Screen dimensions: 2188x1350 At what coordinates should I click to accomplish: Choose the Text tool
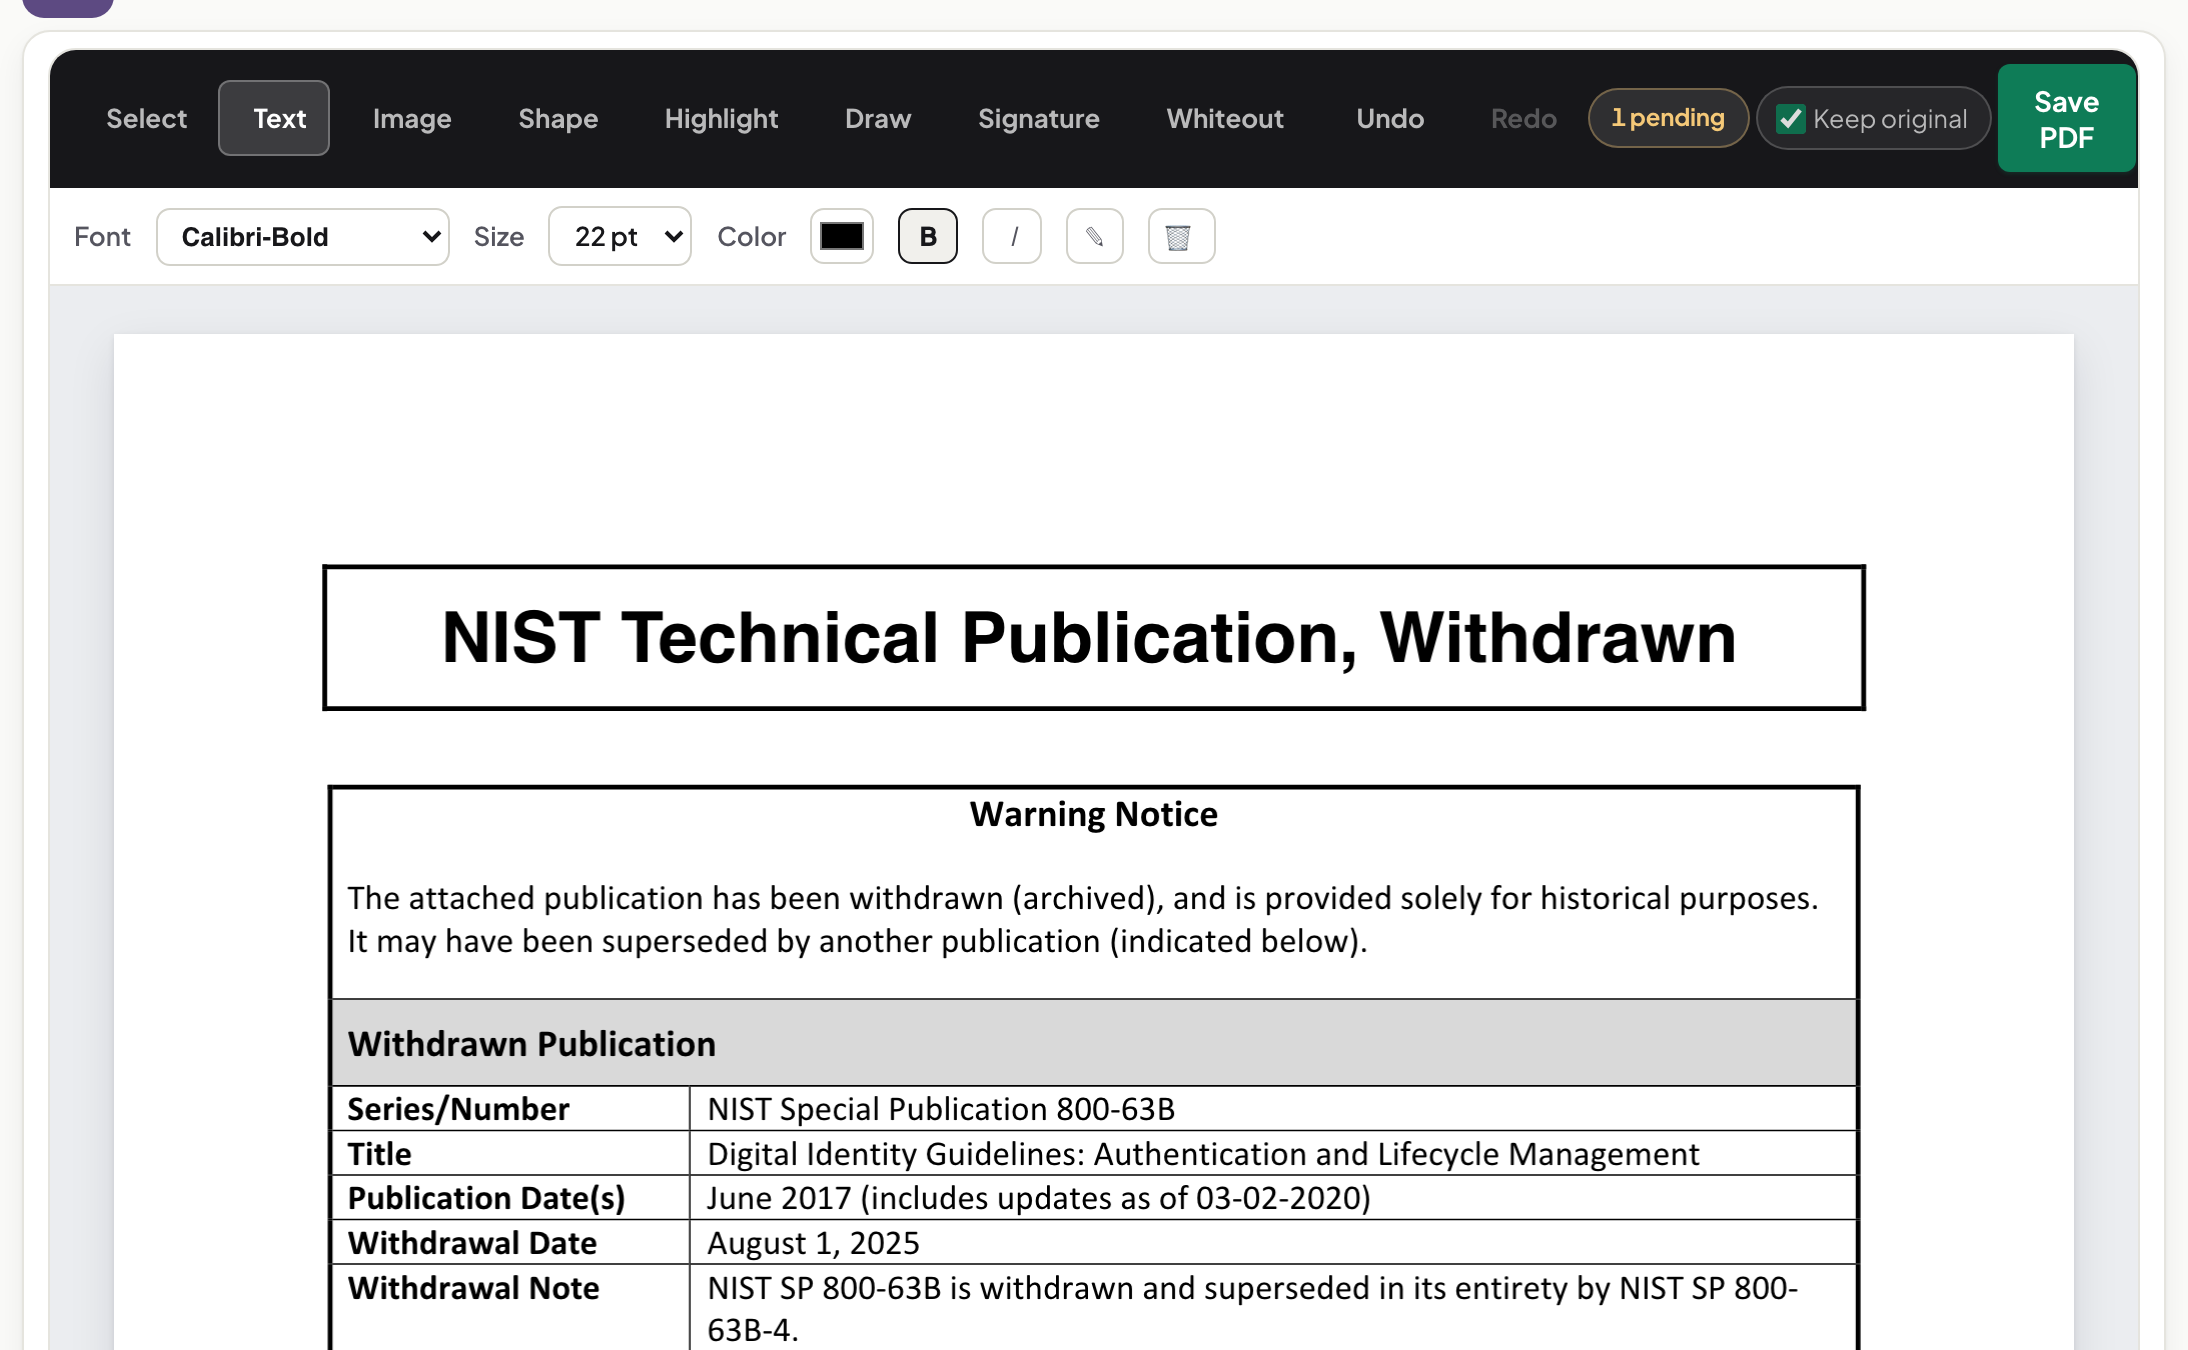click(274, 118)
